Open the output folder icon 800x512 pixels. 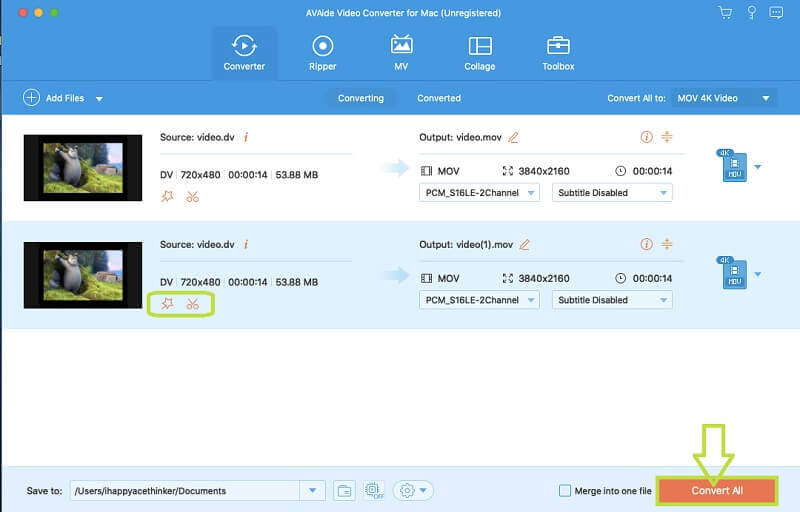[x=344, y=491]
